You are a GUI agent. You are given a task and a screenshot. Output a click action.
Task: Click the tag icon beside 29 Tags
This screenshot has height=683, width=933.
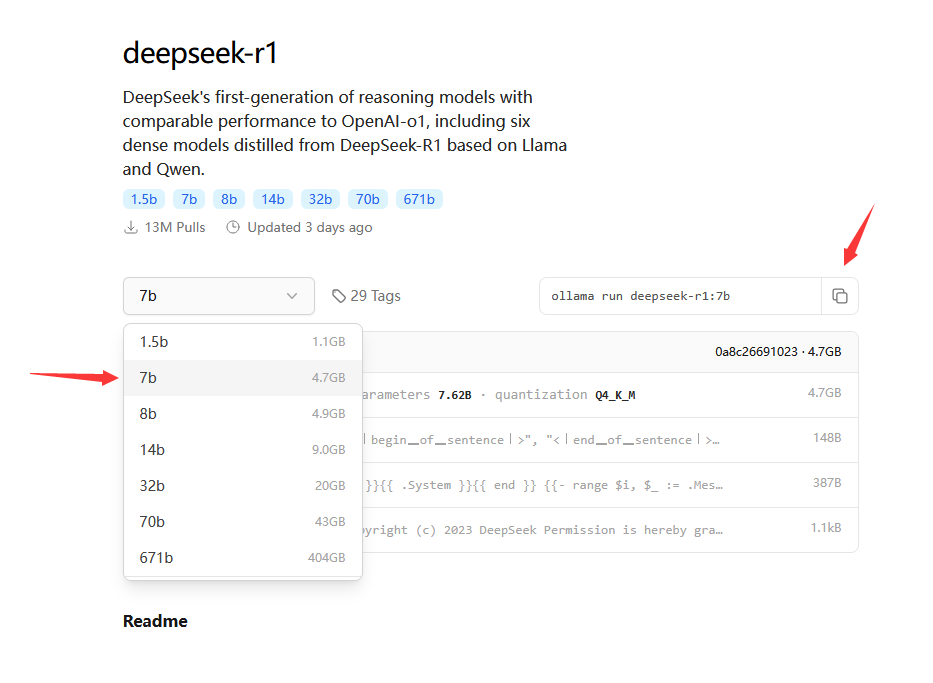coord(339,296)
